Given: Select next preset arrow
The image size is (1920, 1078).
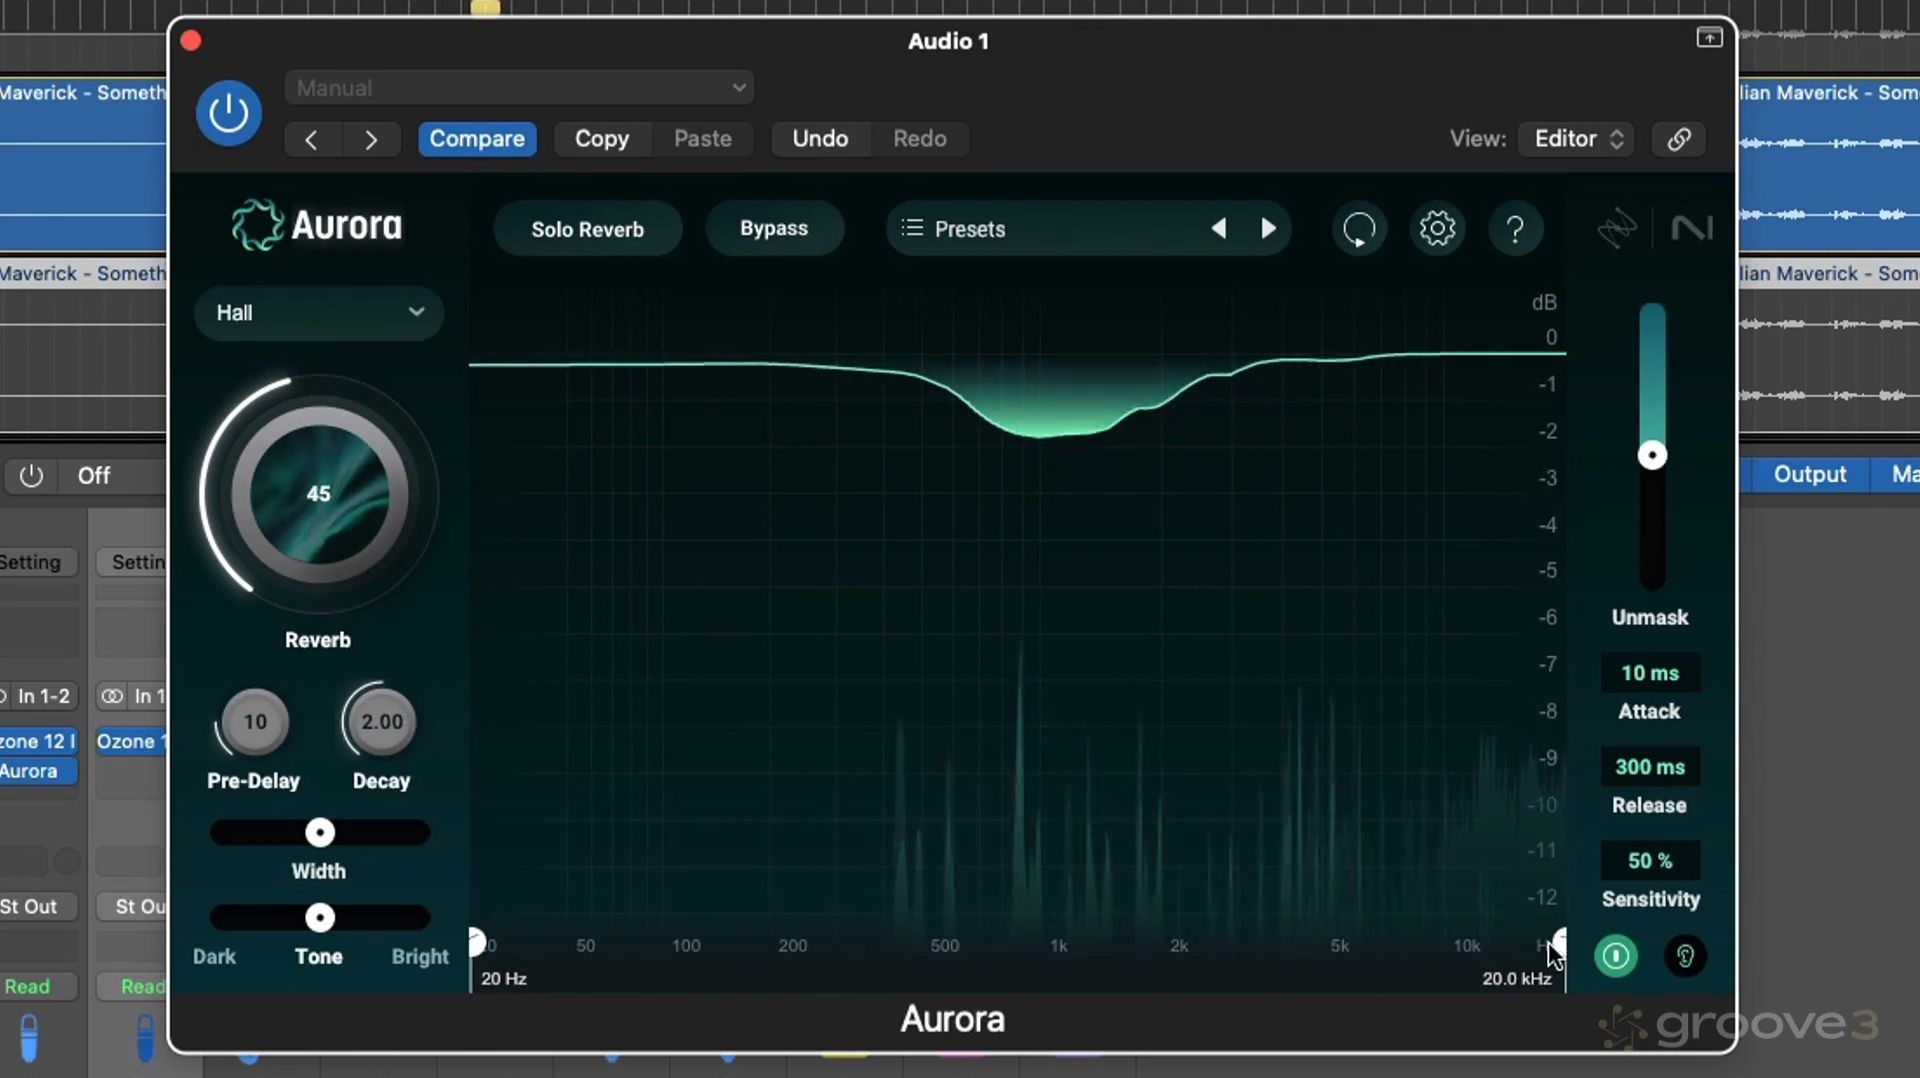Looking at the screenshot, I should tap(1269, 228).
